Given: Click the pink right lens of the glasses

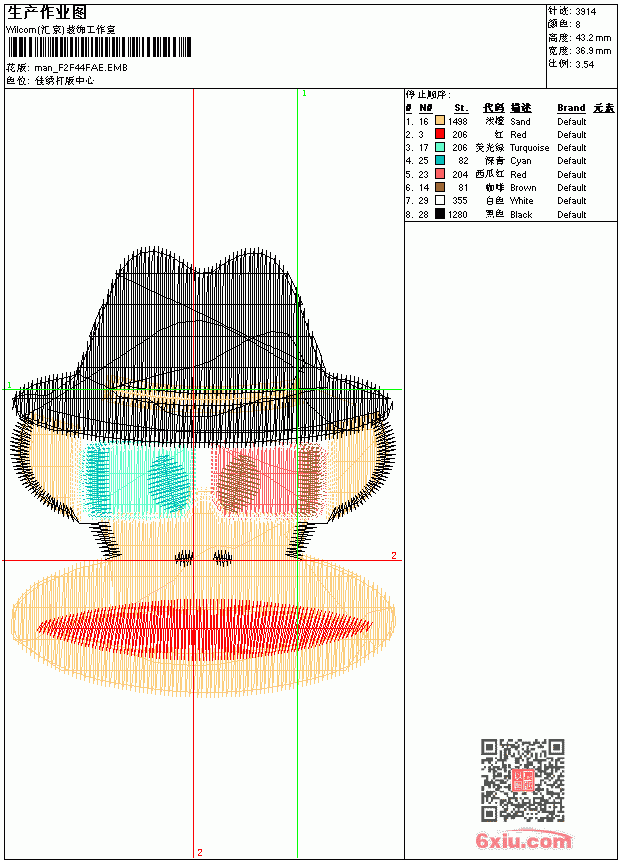Looking at the screenshot, I should [x=269, y=480].
